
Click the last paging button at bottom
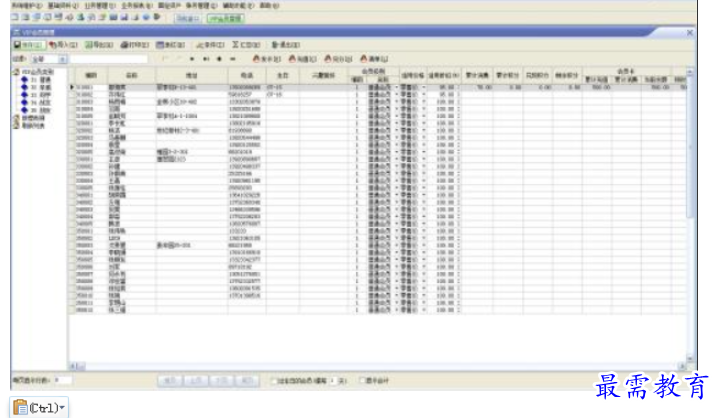[x=247, y=380]
